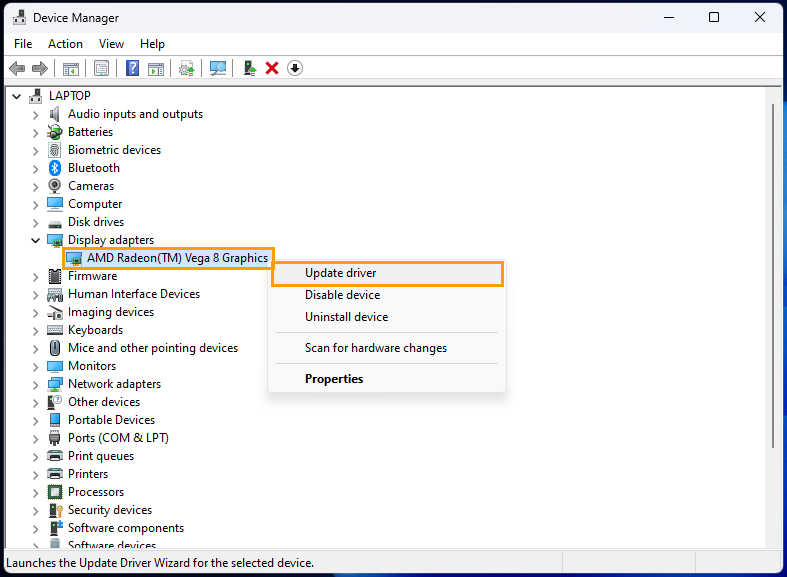Image resolution: width=787 pixels, height=577 pixels.
Task: Click the Bluetooth category icon
Action: (55, 168)
